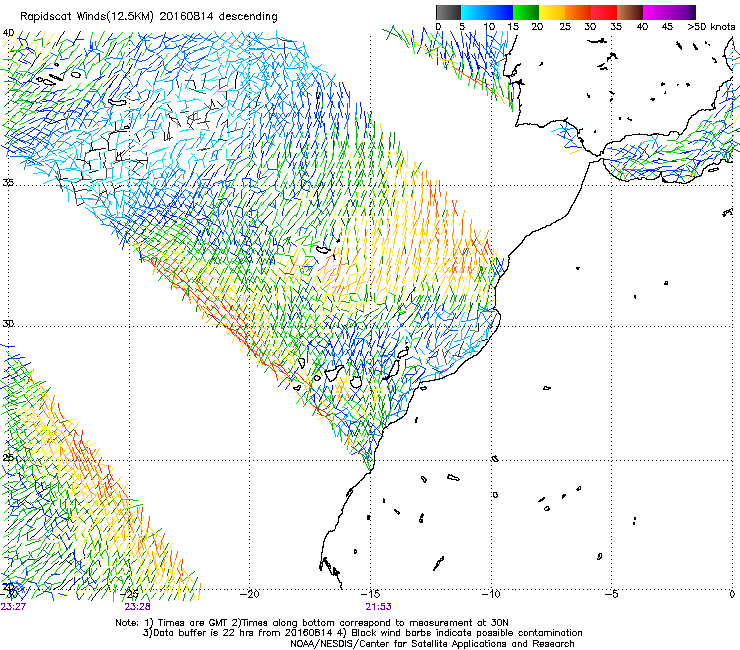Click the '-10' longitude label on bottom axis

click(491, 594)
